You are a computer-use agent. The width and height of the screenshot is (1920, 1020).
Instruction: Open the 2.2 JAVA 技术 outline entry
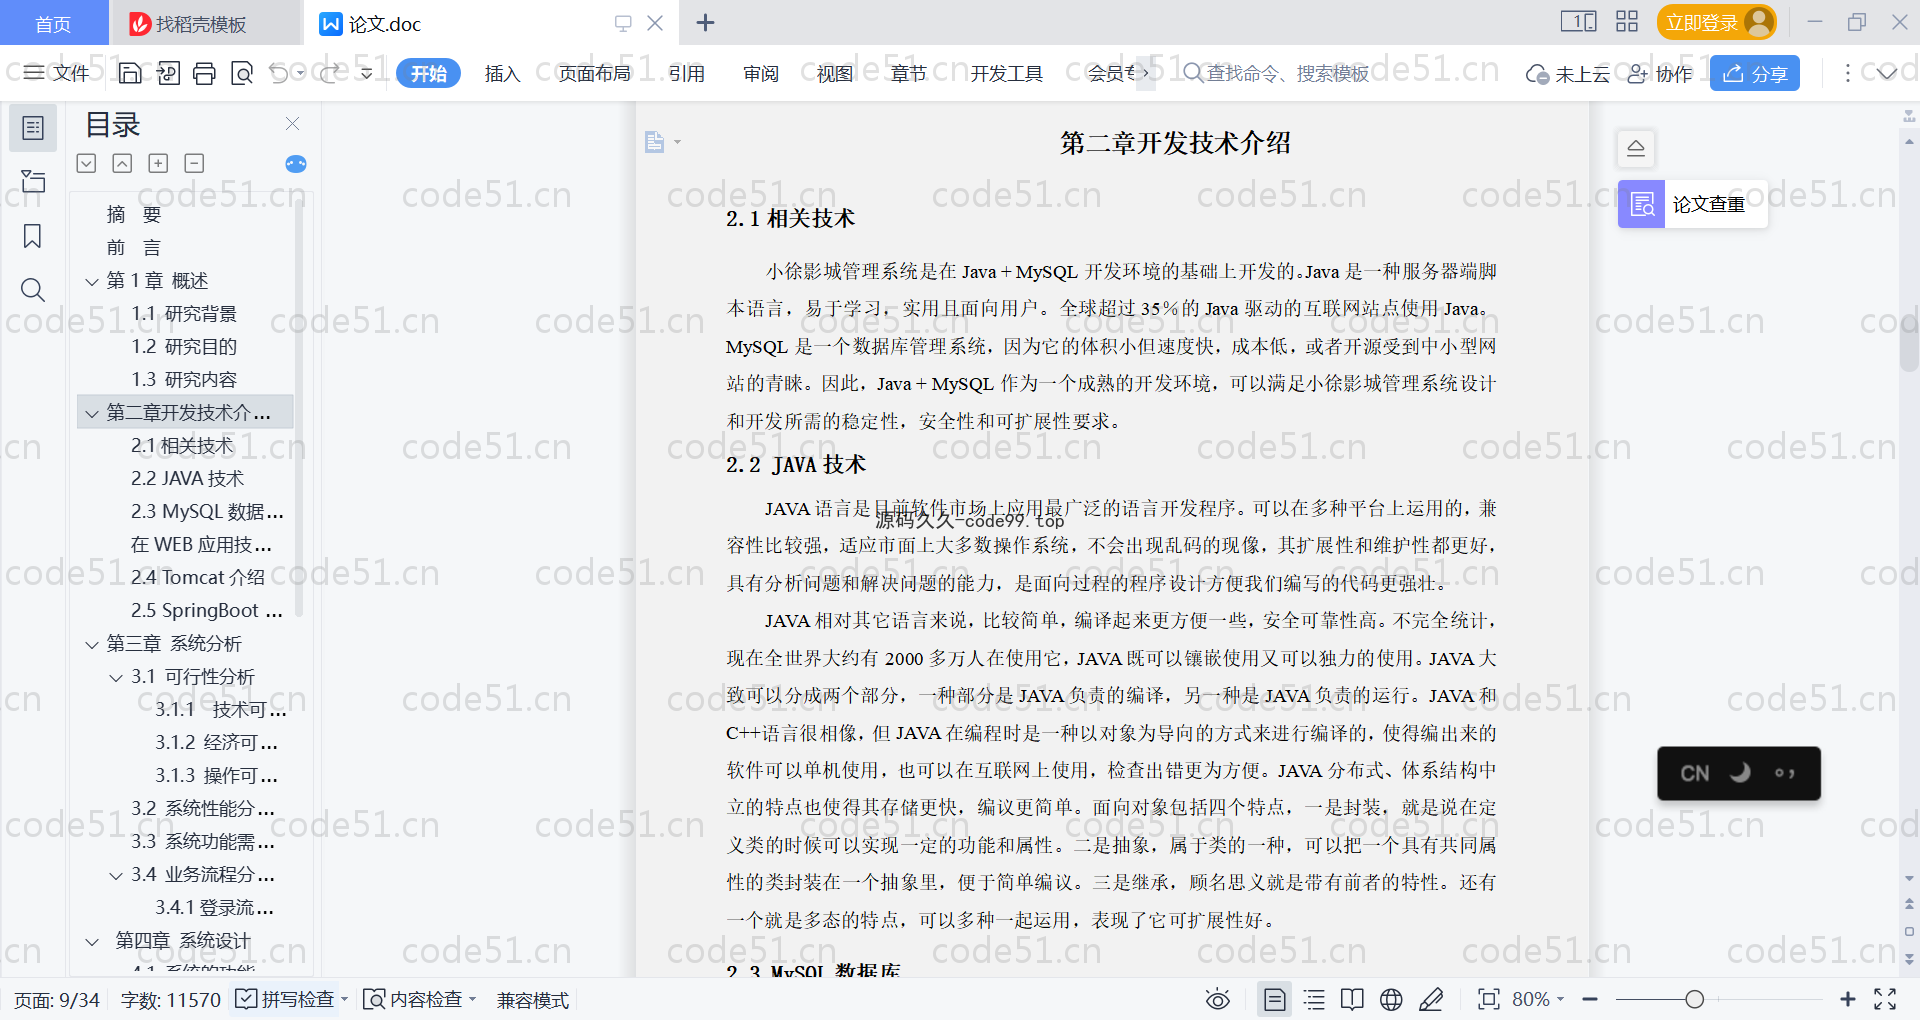click(187, 479)
